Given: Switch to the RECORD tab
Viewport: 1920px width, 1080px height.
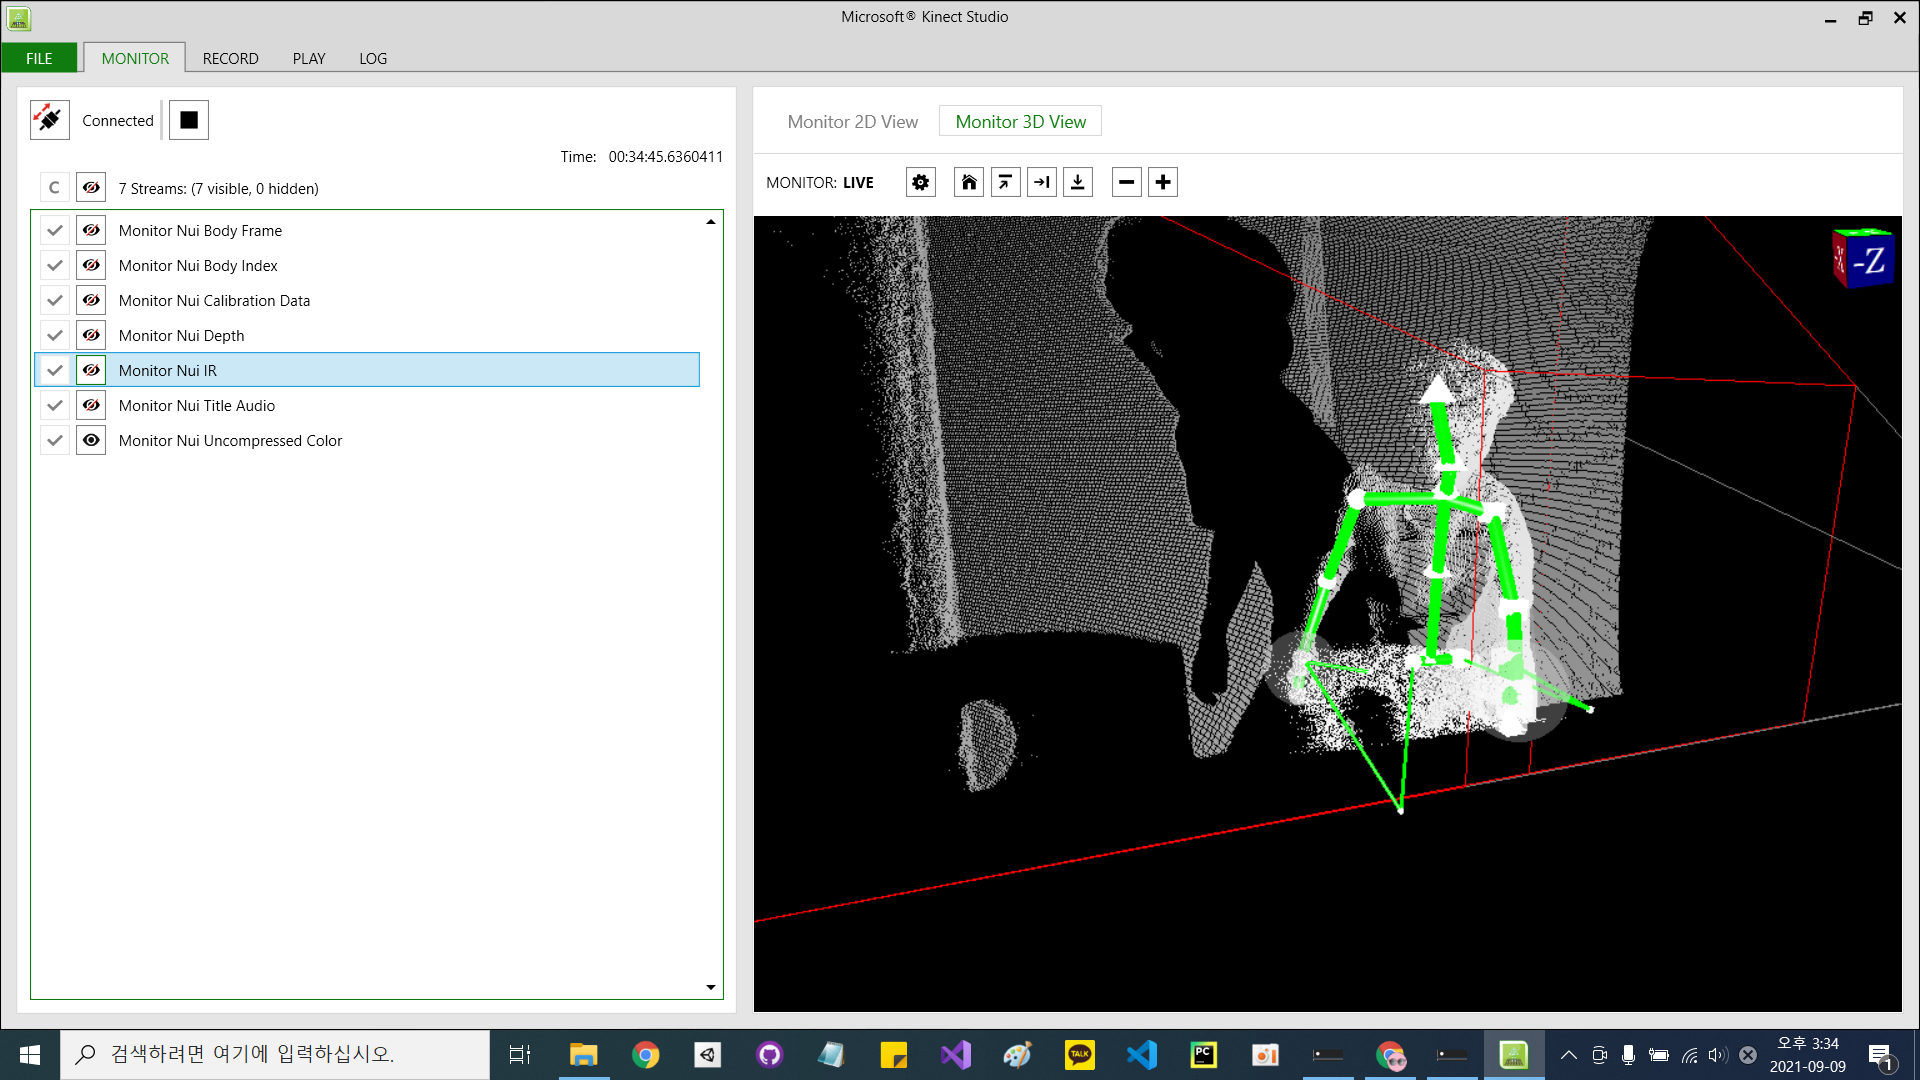Looking at the screenshot, I should (230, 58).
